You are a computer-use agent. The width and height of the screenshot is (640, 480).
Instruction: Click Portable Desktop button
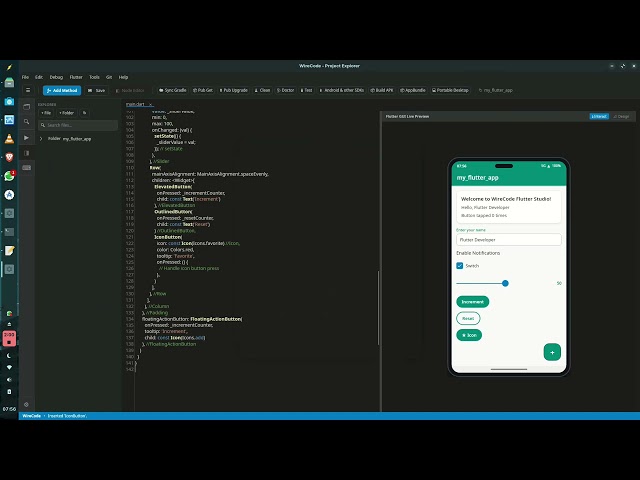click(450, 90)
